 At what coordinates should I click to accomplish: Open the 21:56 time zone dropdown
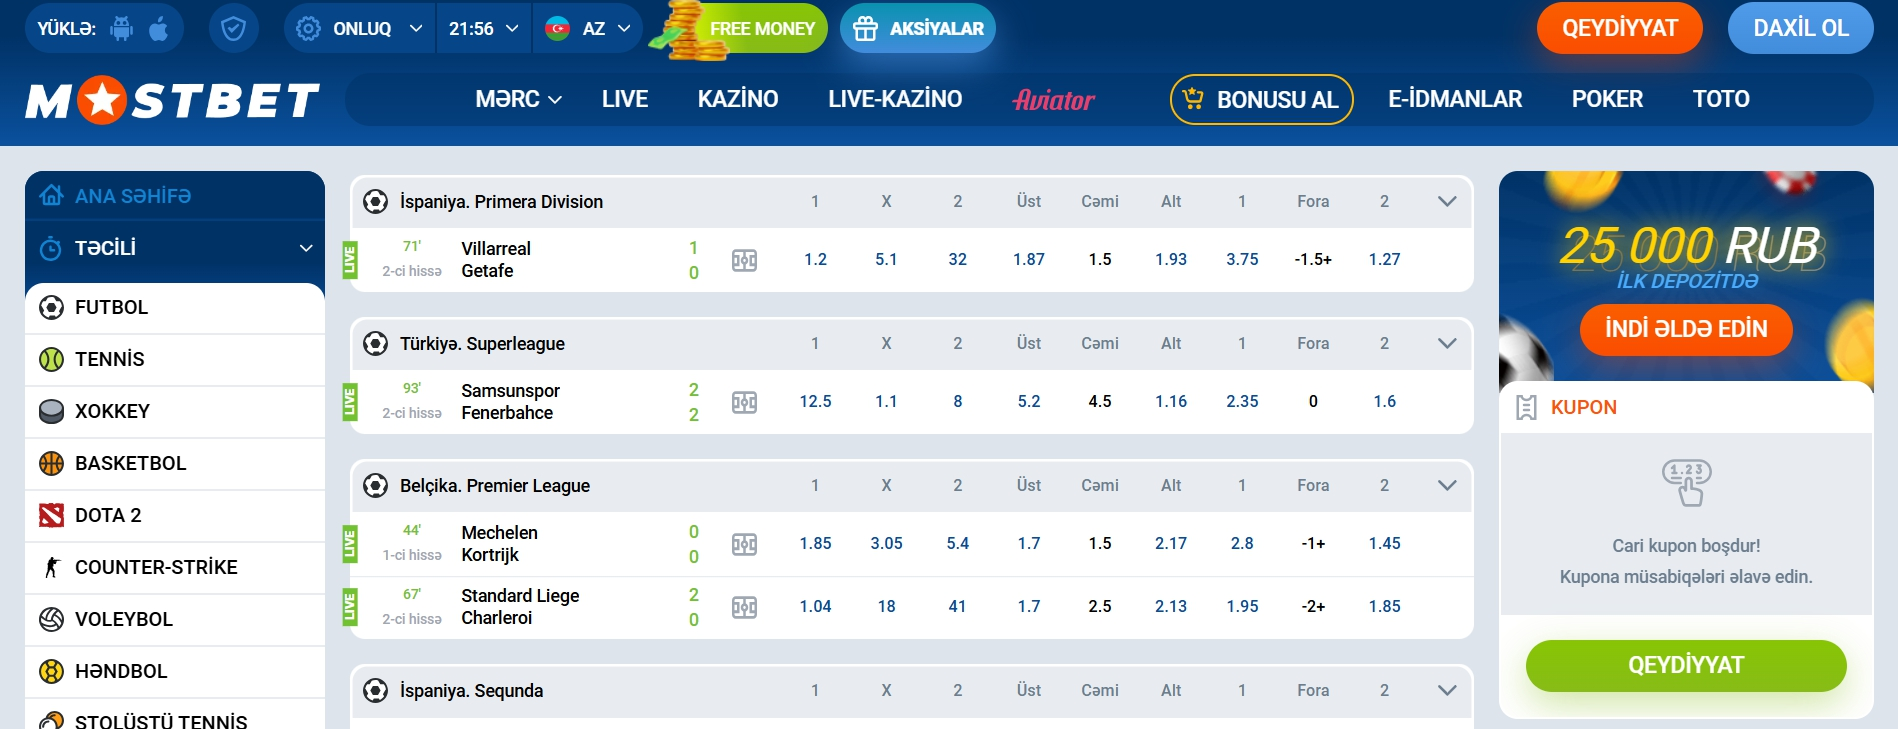click(484, 29)
